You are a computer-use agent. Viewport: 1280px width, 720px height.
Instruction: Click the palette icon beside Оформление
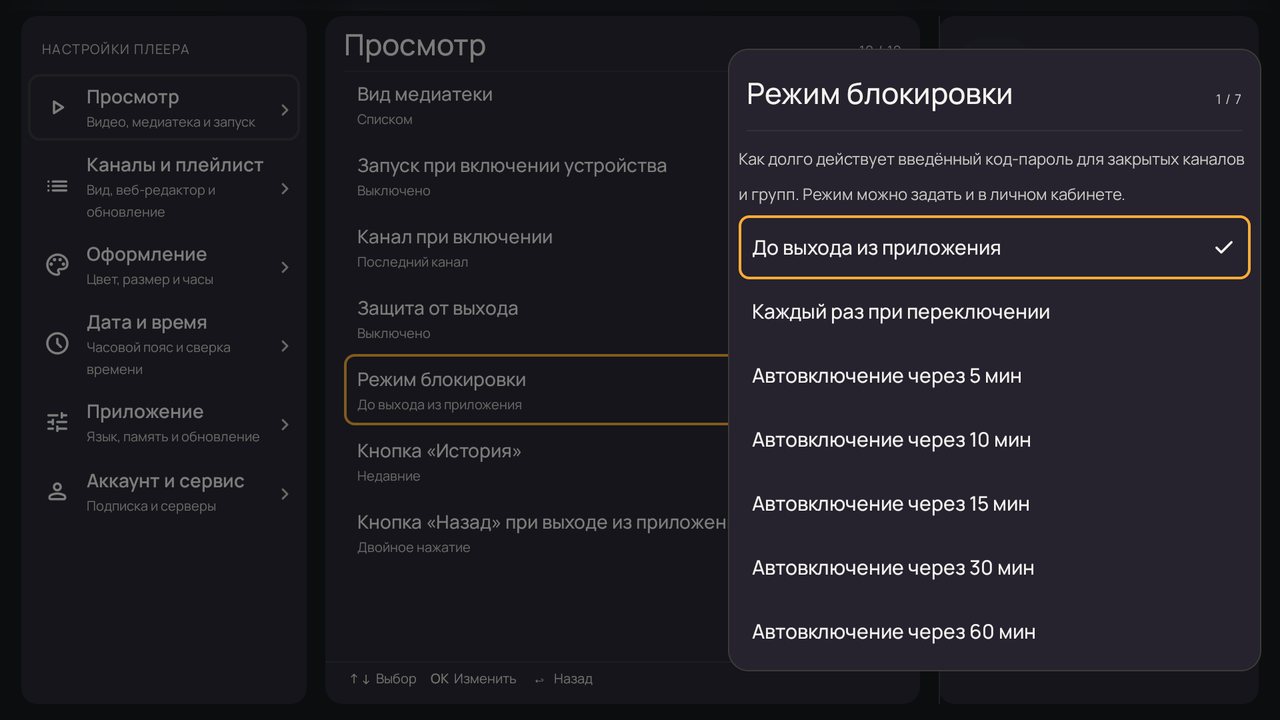(58, 265)
